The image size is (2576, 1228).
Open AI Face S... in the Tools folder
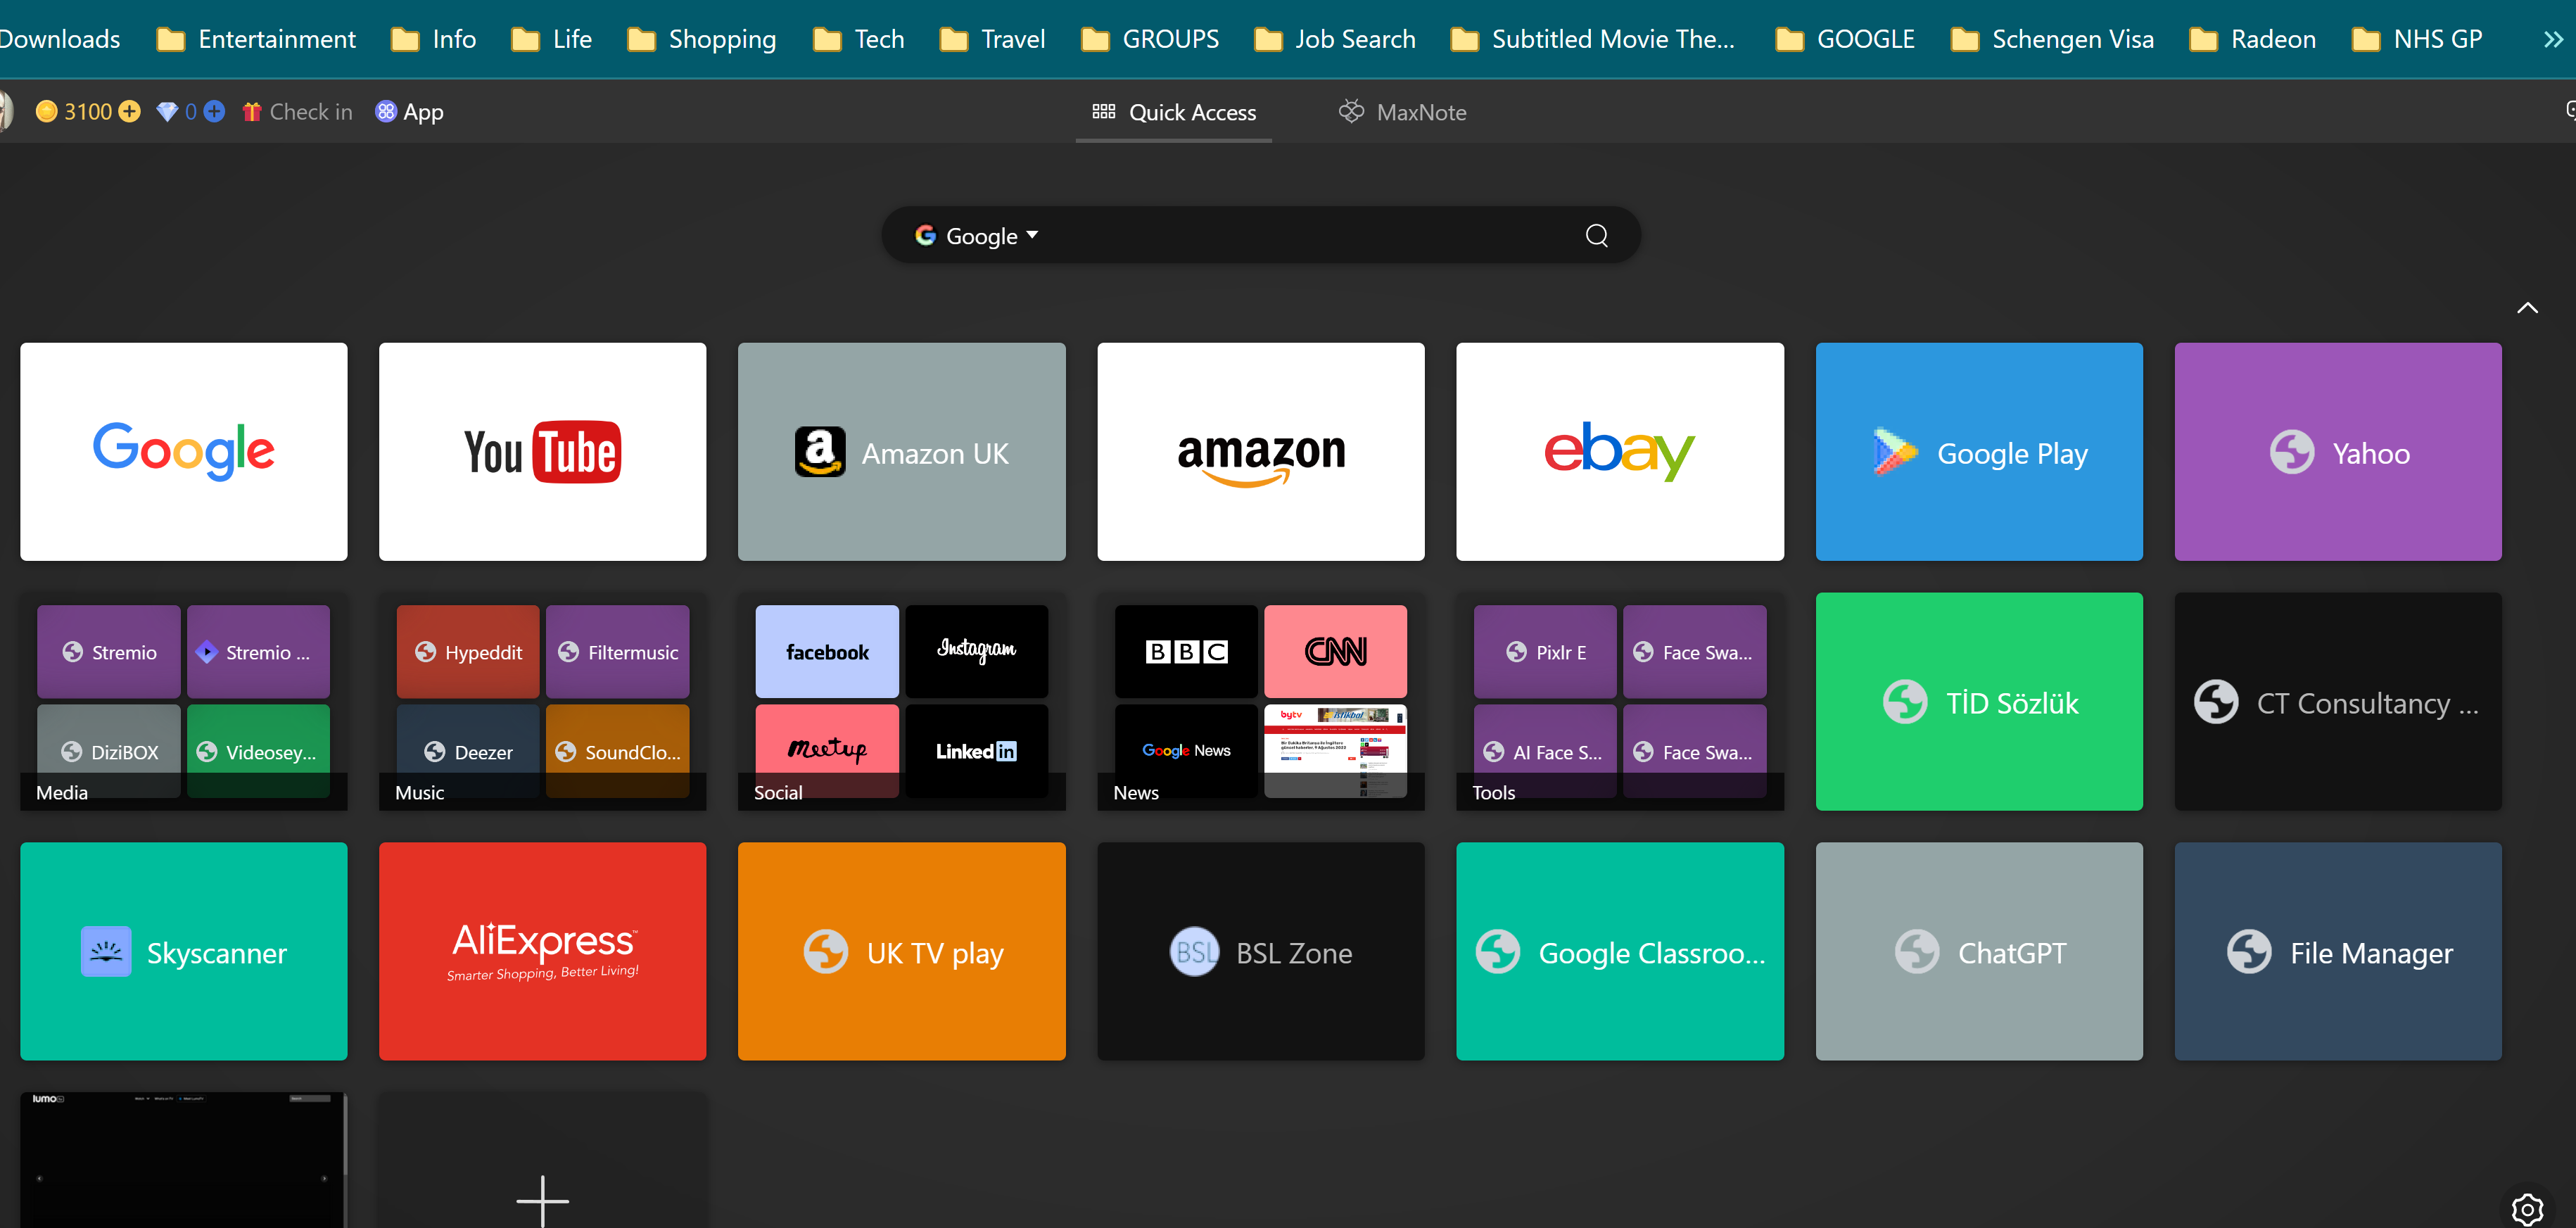click(1545, 750)
